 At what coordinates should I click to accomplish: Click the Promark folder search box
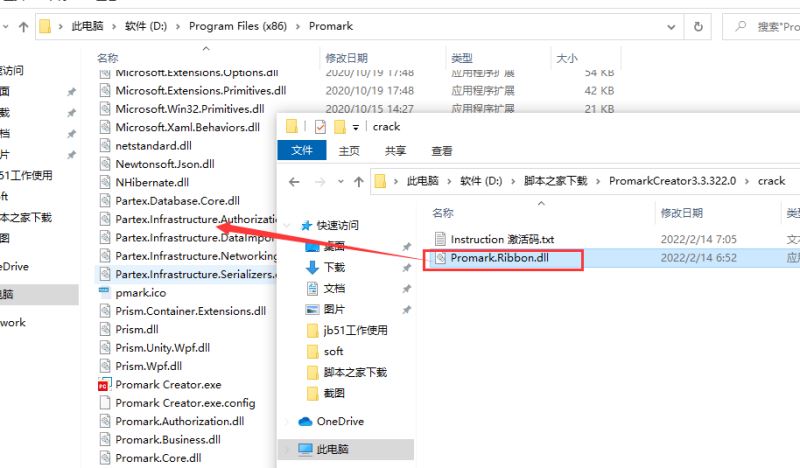(762, 27)
